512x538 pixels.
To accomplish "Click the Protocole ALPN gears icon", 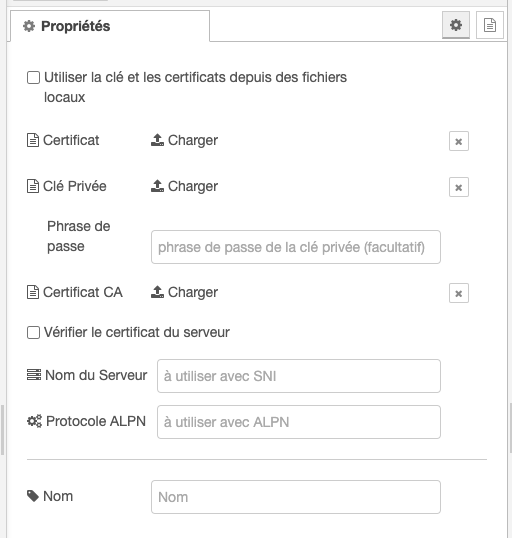I will pyautogui.click(x=34, y=421).
